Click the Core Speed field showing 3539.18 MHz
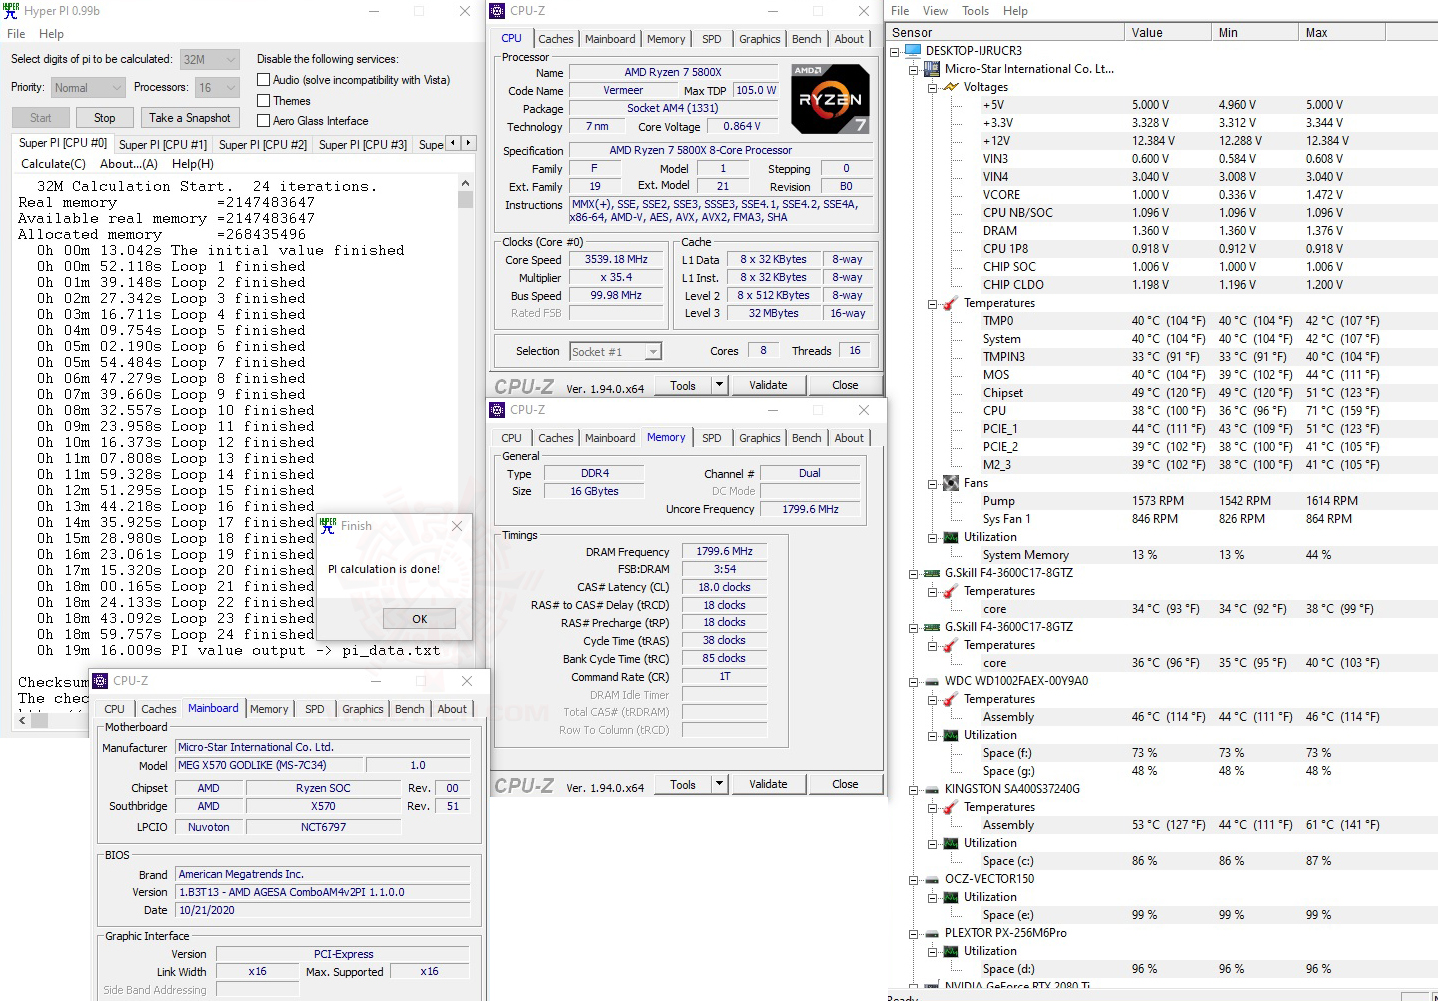Viewport: 1438px width, 1001px height. (x=617, y=260)
